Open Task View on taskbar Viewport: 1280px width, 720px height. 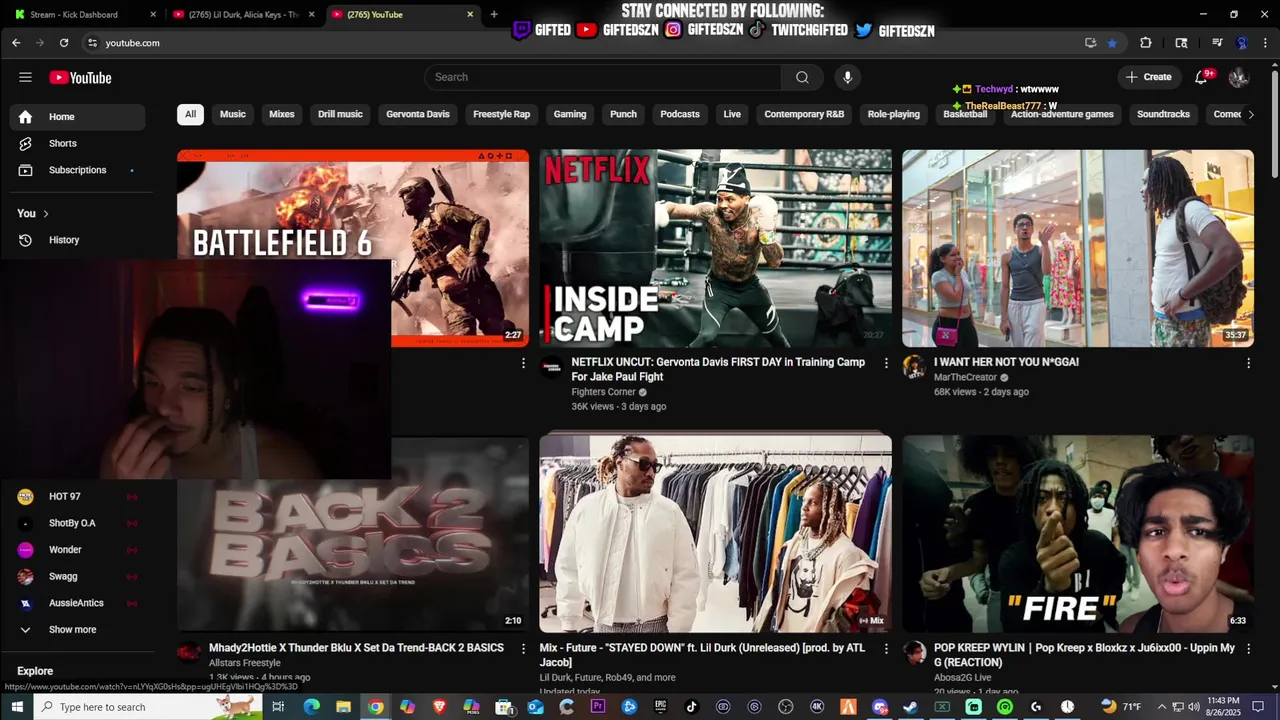278,707
